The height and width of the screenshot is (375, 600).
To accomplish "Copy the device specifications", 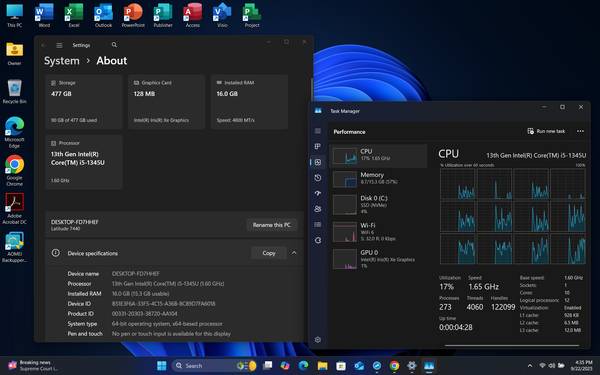I will (269, 253).
